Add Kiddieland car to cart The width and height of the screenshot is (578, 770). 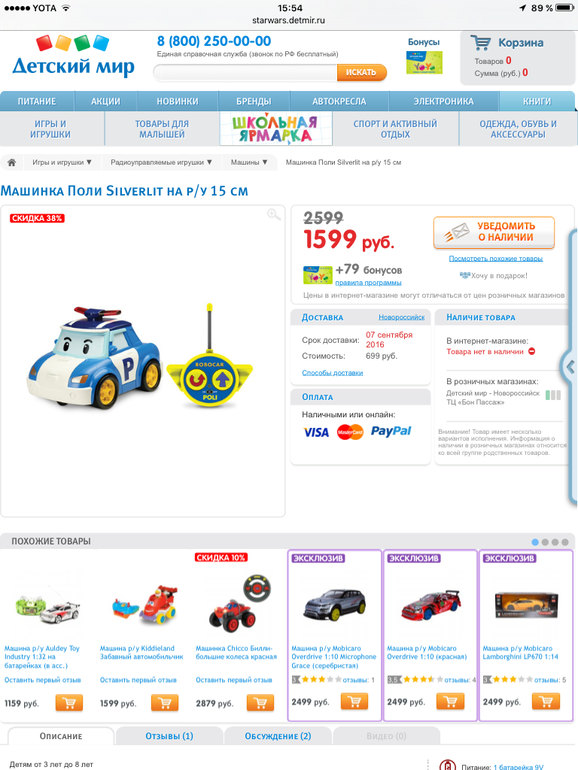click(x=165, y=703)
